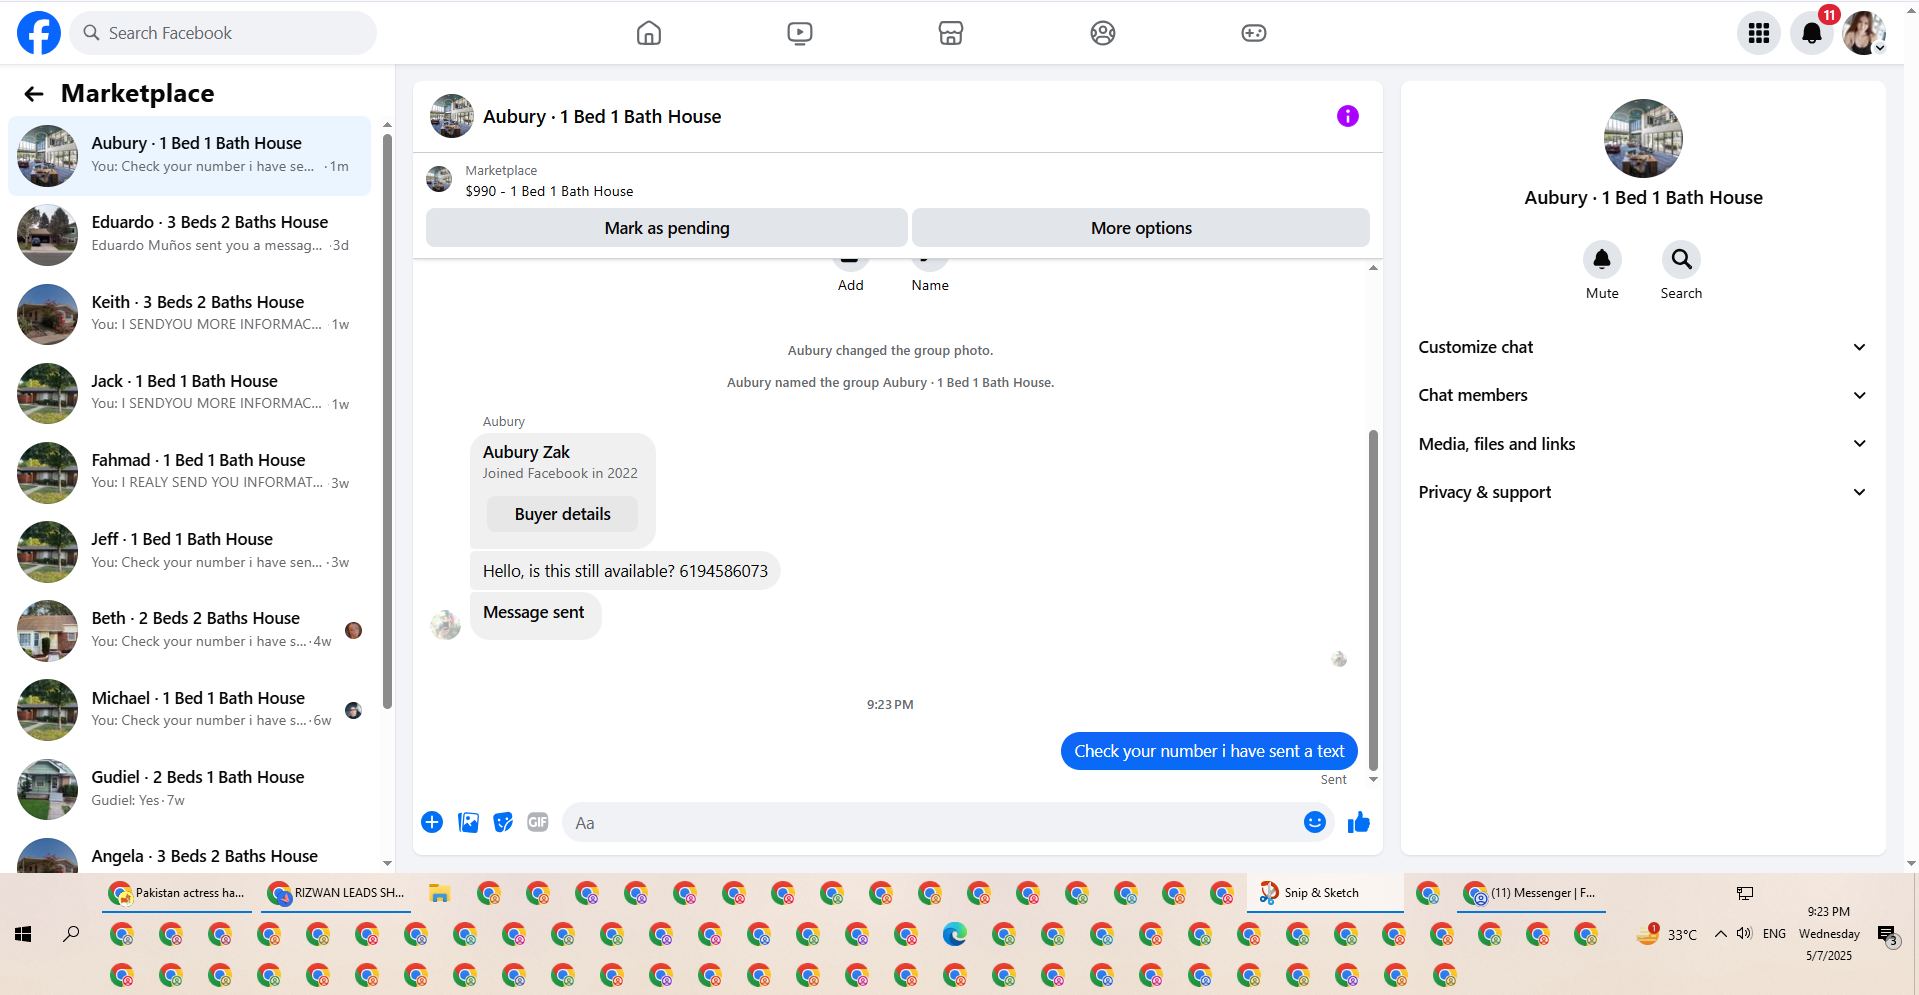Choose a sticker from the composer
The width and height of the screenshot is (1919, 995).
click(x=503, y=822)
